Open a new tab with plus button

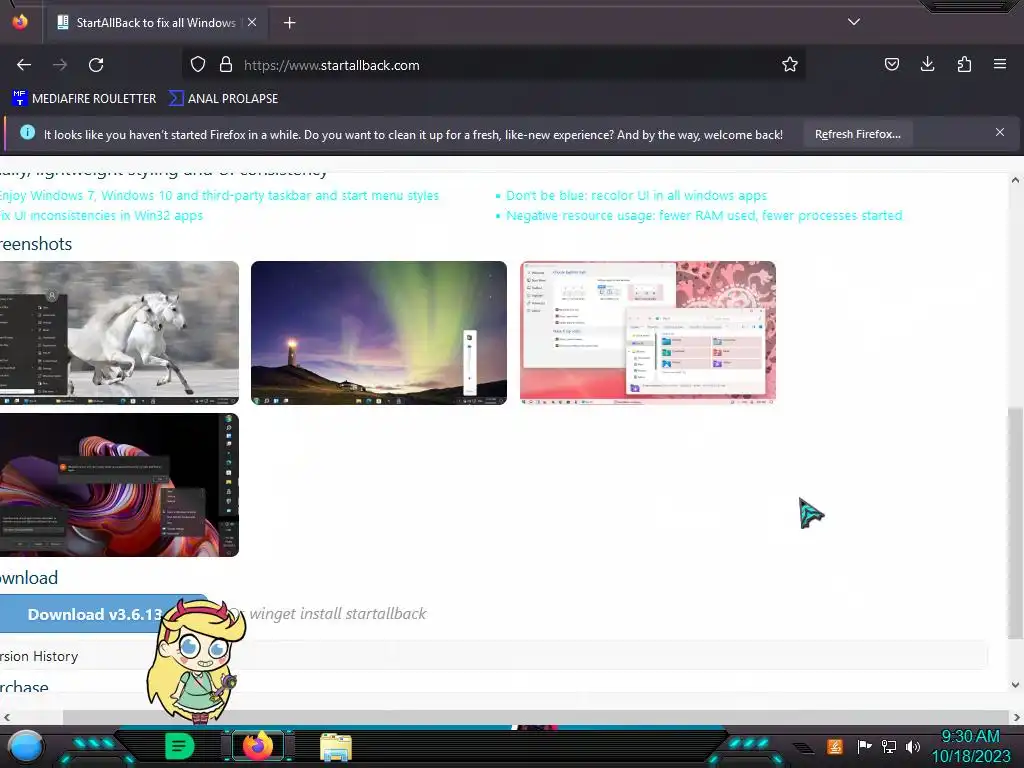click(289, 23)
